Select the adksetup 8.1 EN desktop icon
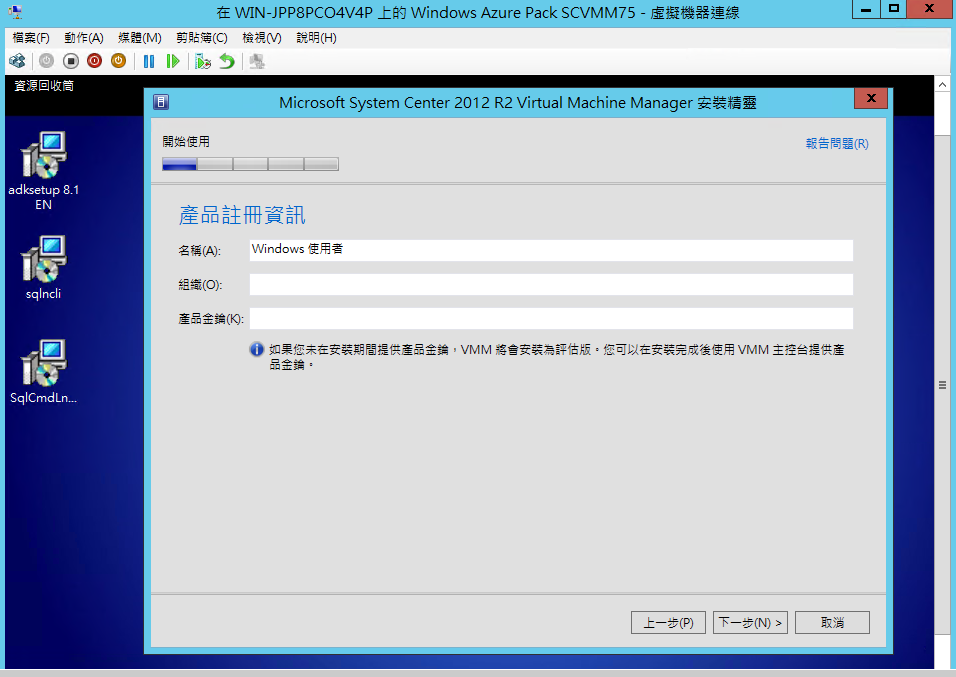The image size is (956, 677). [43, 171]
